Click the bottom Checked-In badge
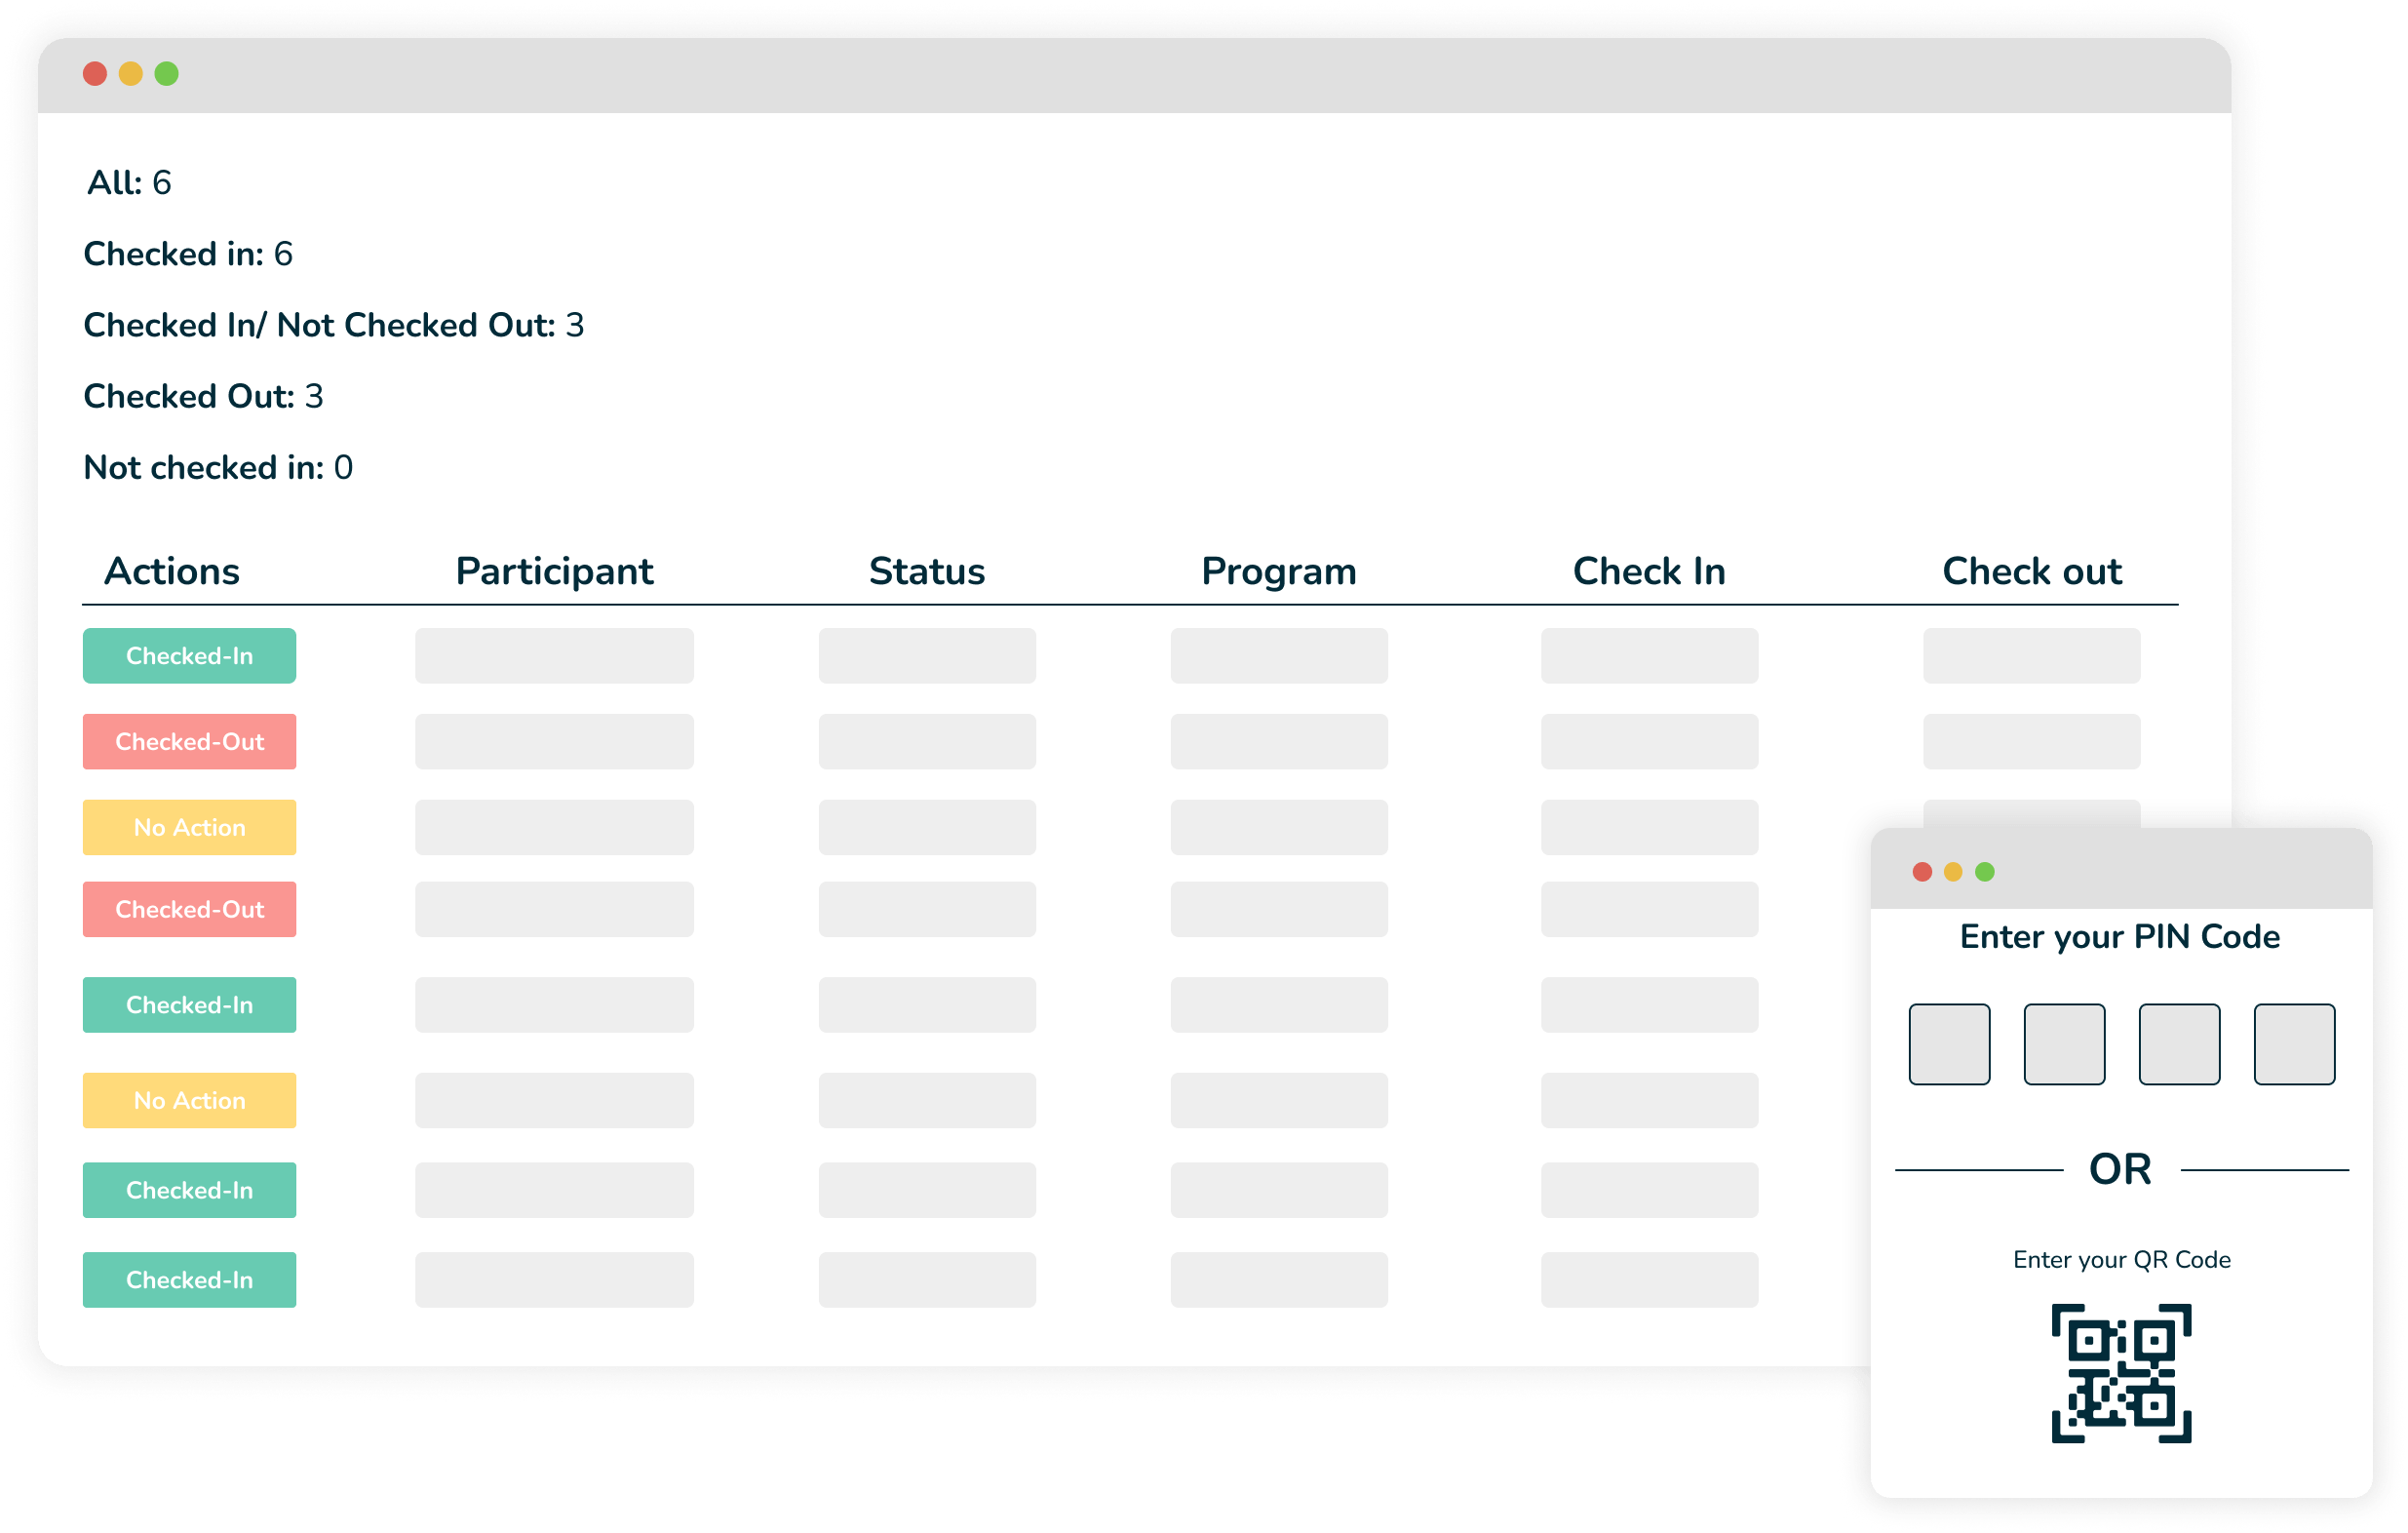The height and width of the screenshot is (1533, 2408). (x=189, y=1279)
